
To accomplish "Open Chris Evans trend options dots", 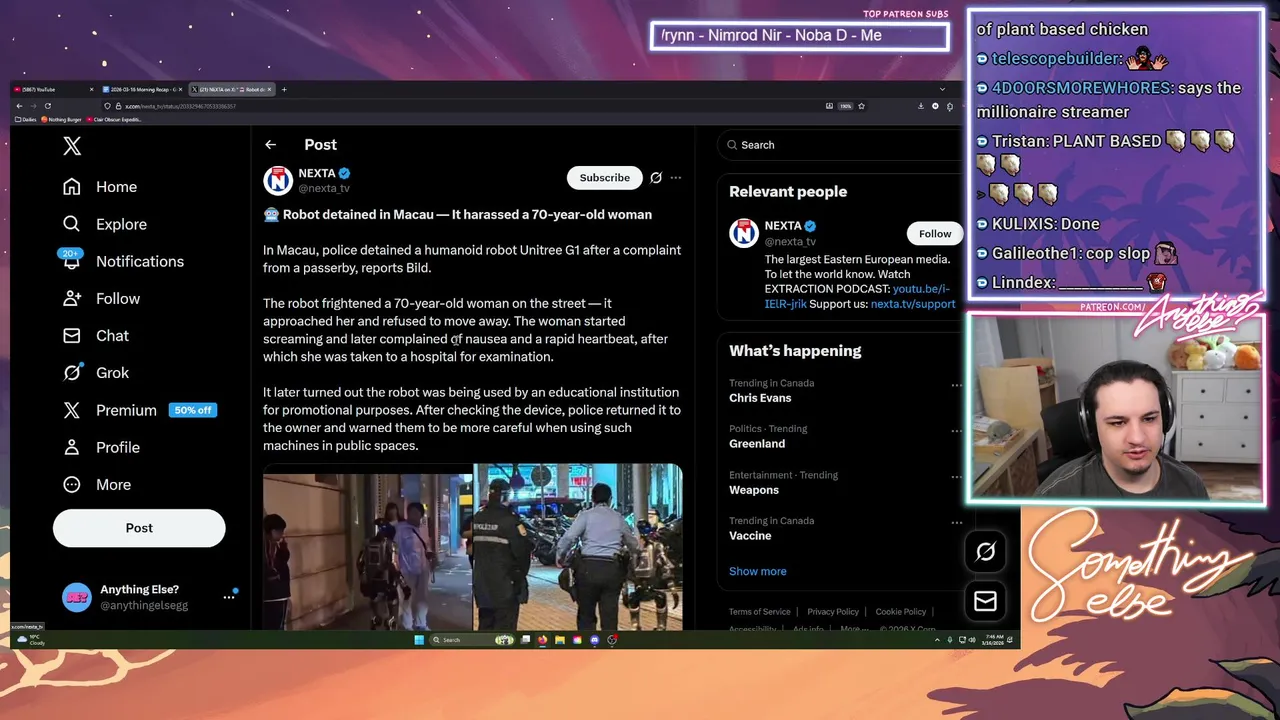I will pos(956,385).
